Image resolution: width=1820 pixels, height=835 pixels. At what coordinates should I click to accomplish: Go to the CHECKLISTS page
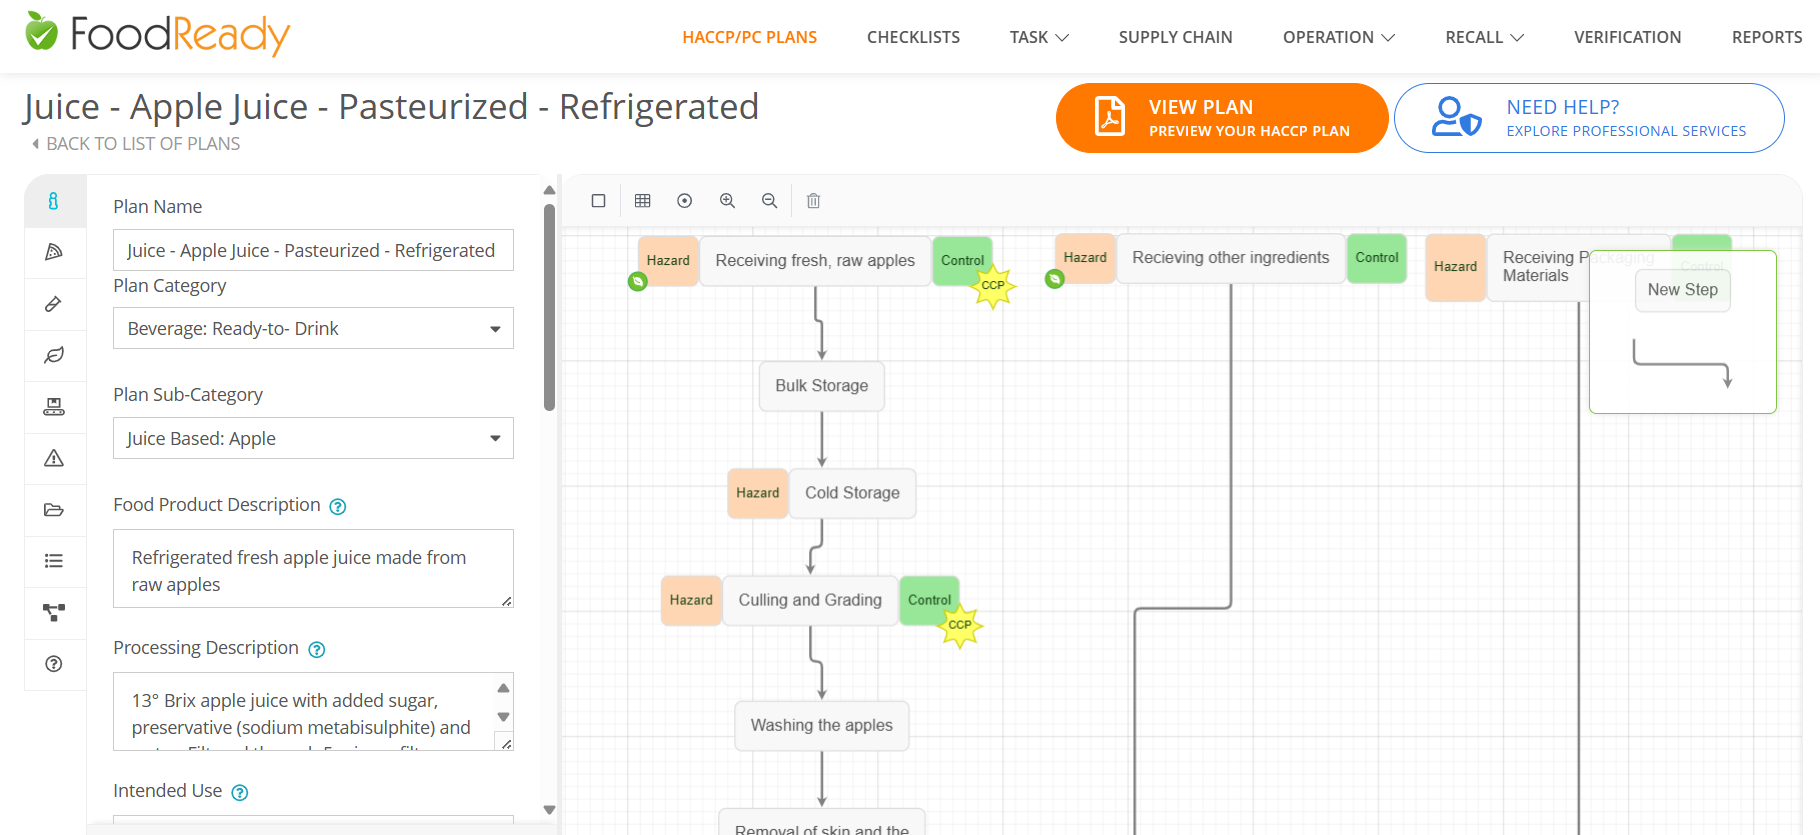[x=913, y=37]
